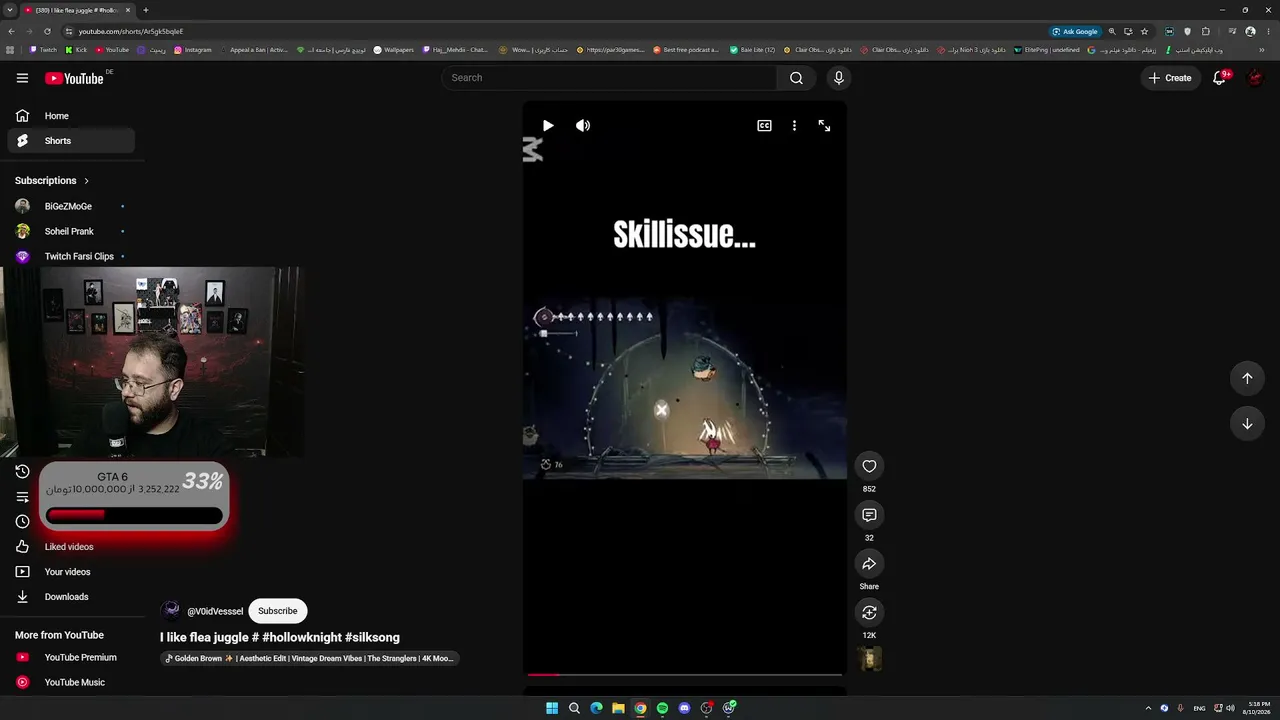Go to the next Short
Image resolution: width=1280 pixels, height=720 pixels.
click(x=1247, y=424)
